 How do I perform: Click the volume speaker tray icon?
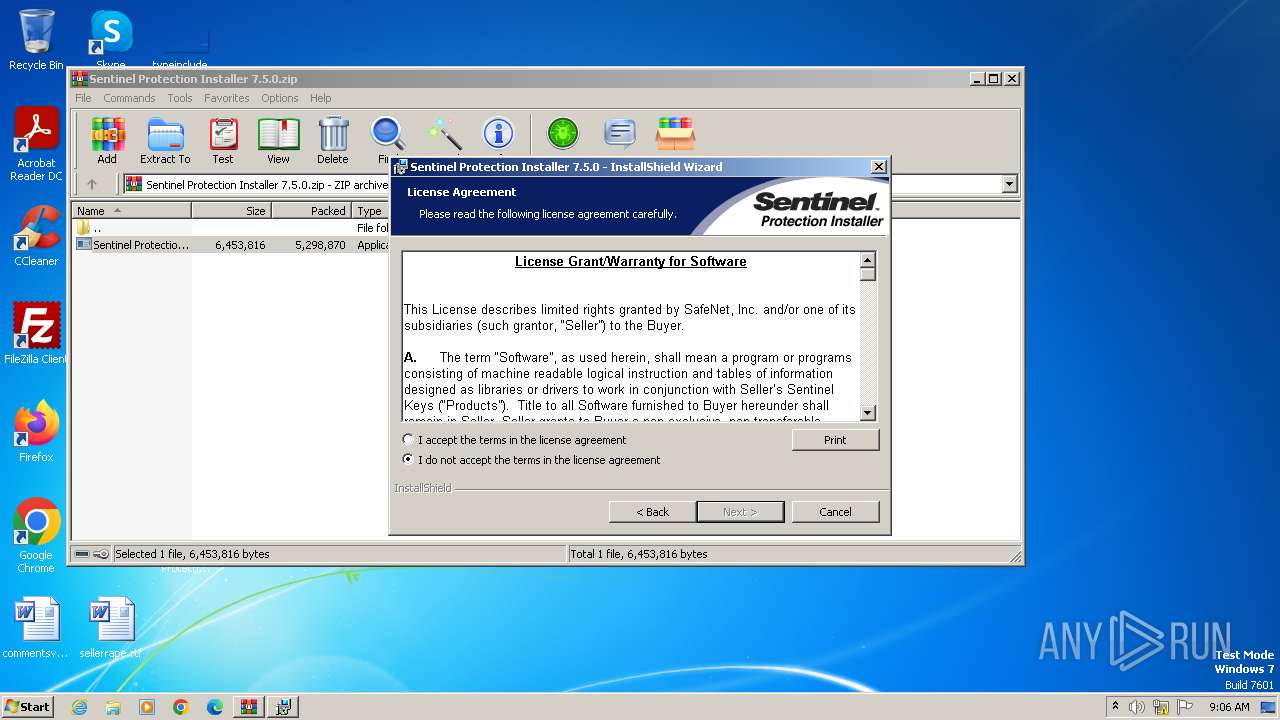[1137, 707]
